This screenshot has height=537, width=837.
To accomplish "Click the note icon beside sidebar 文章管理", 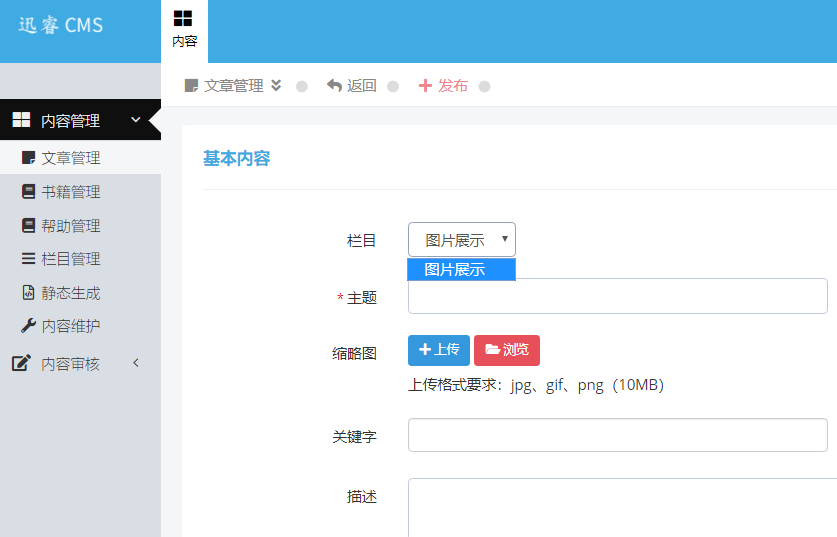I will point(28,157).
